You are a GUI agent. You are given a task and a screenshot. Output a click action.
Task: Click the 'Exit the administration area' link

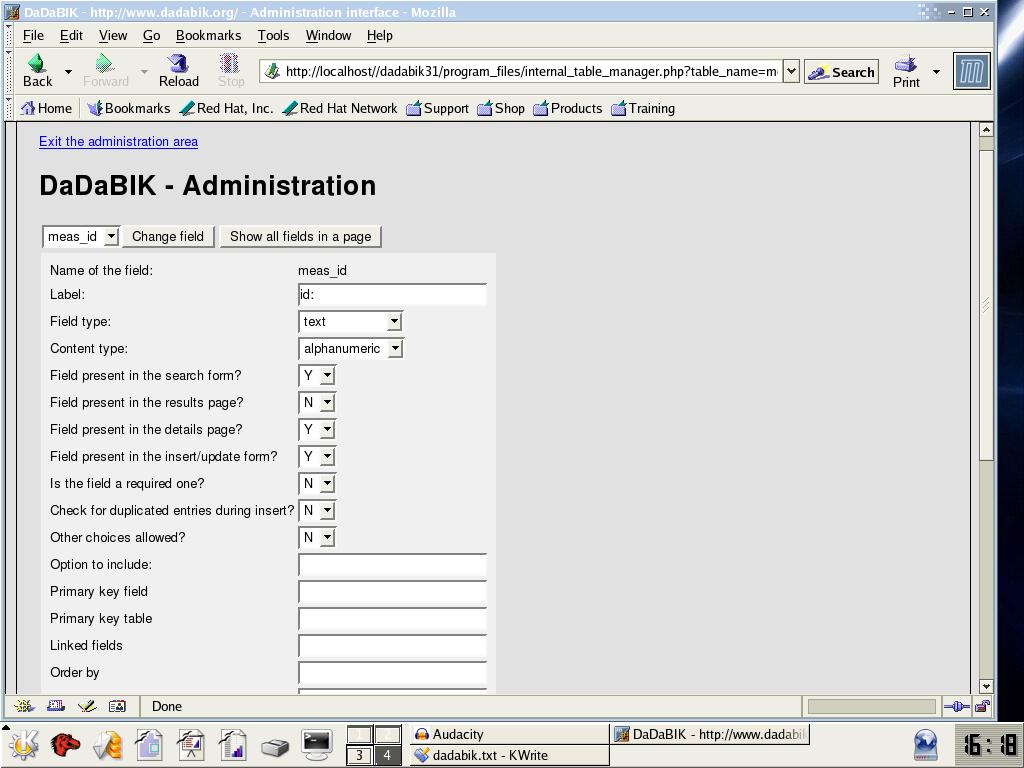(118, 142)
